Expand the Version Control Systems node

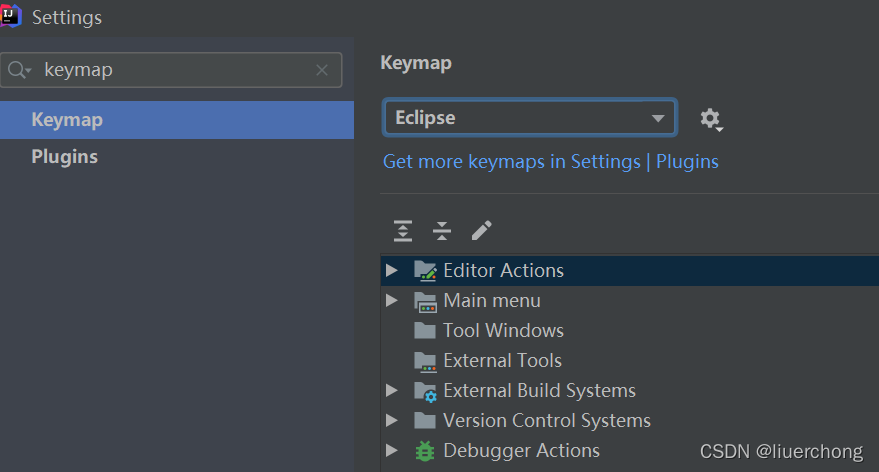click(x=392, y=420)
